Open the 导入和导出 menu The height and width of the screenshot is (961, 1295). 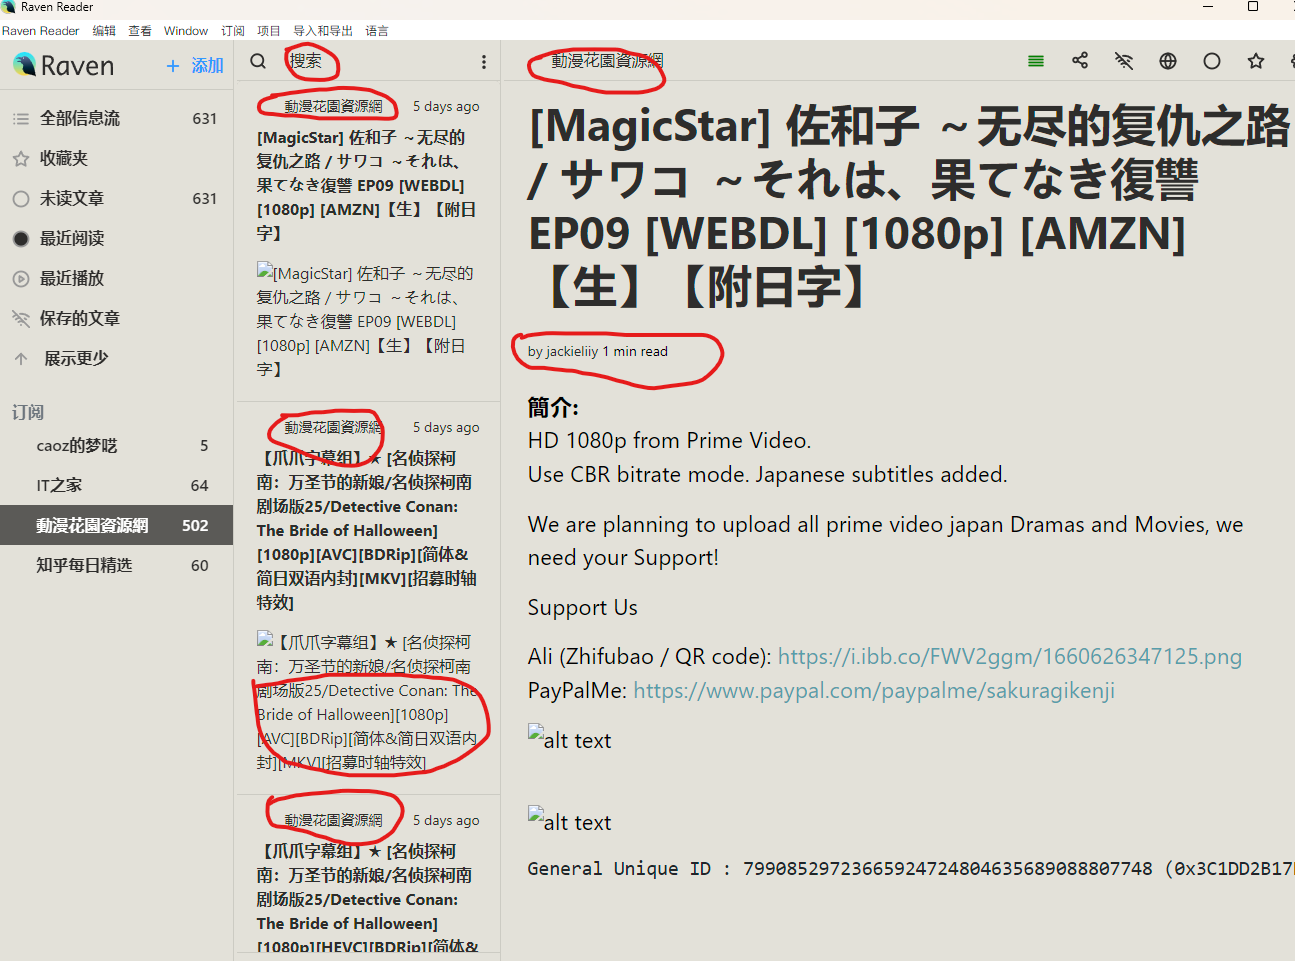[x=323, y=31]
